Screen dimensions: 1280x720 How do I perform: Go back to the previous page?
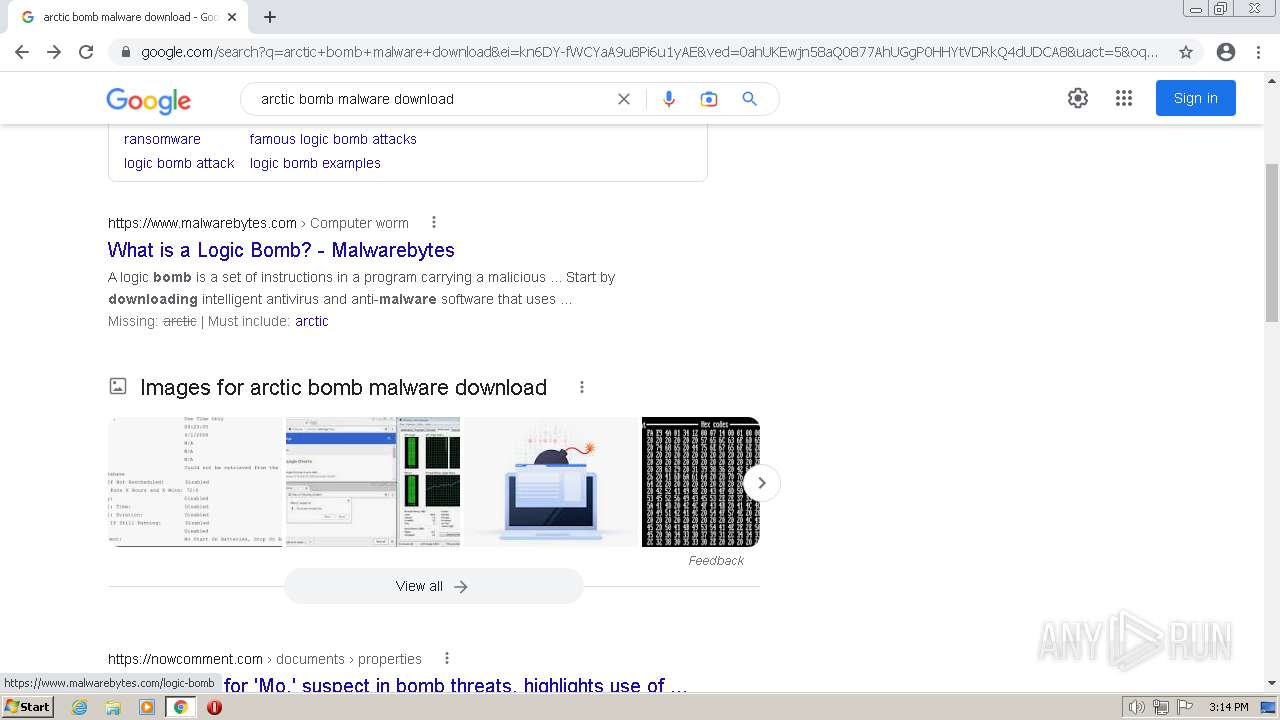(22, 52)
